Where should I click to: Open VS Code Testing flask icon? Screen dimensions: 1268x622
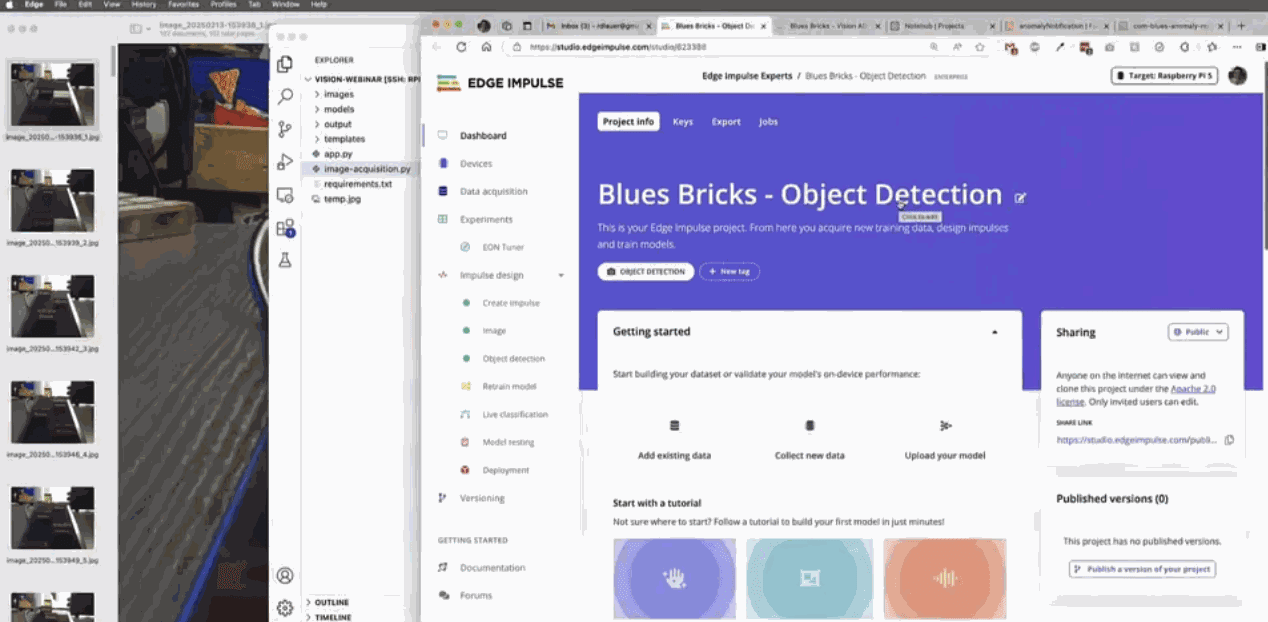[285, 260]
